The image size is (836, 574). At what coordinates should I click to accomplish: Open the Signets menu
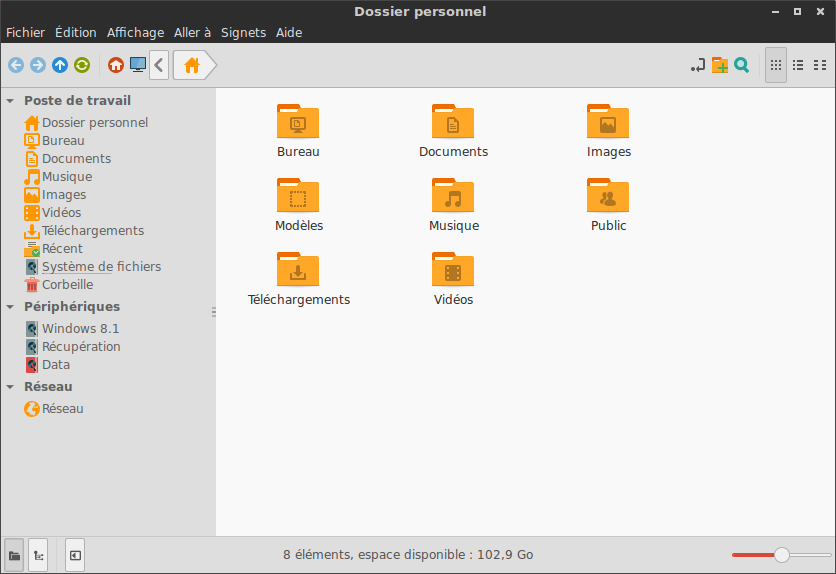click(243, 33)
